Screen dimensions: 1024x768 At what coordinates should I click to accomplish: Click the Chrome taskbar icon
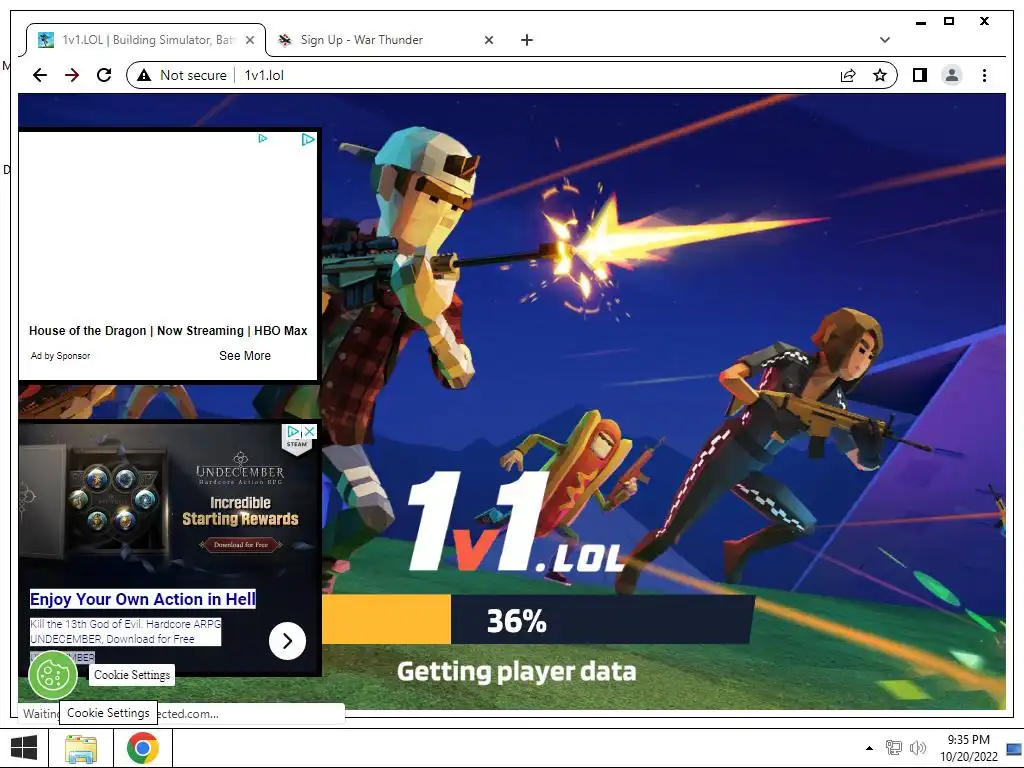(x=143, y=748)
